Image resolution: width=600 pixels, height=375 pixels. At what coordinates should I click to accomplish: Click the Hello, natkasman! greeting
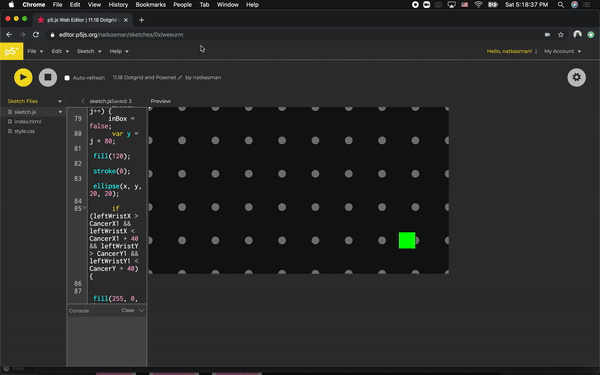pyautogui.click(x=509, y=51)
